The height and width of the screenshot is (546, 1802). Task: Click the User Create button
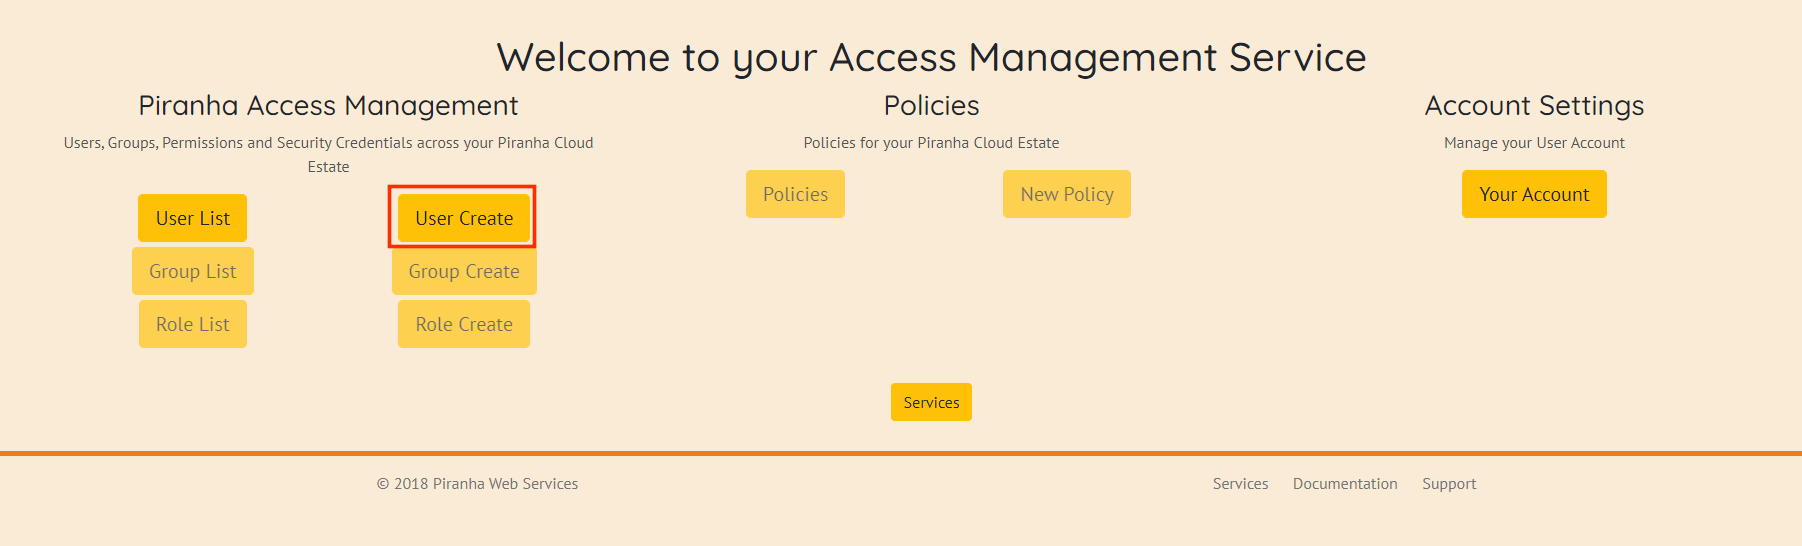tap(463, 218)
